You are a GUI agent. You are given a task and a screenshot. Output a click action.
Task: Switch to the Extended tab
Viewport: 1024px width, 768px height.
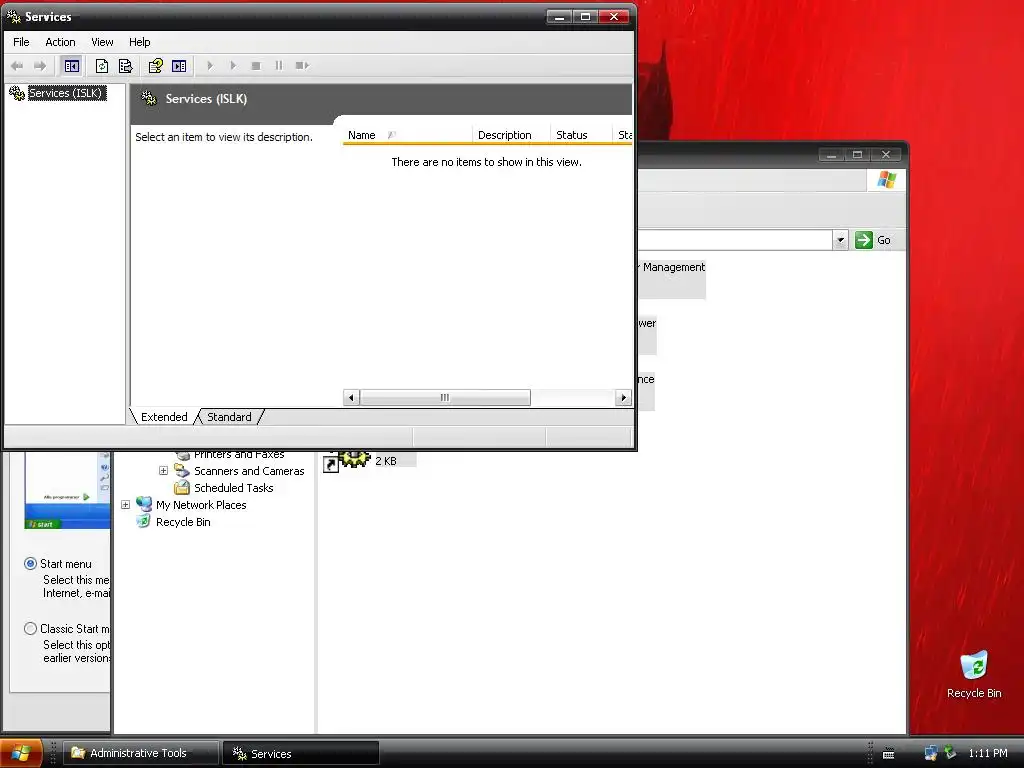[x=164, y=417]
